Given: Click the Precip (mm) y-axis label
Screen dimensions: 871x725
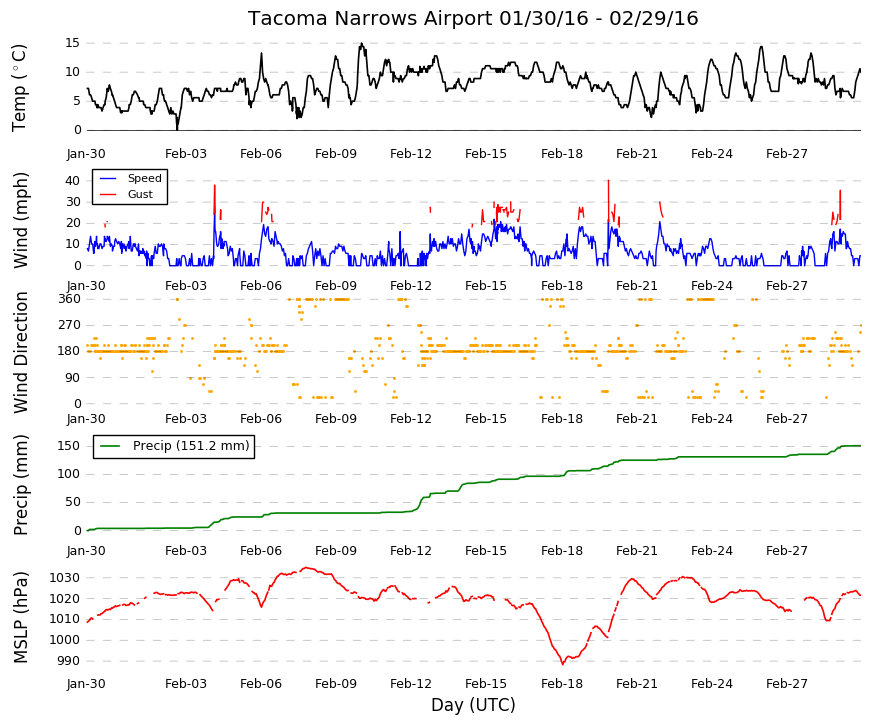Looking at the screenshot, I should click(x=21, y=485).
